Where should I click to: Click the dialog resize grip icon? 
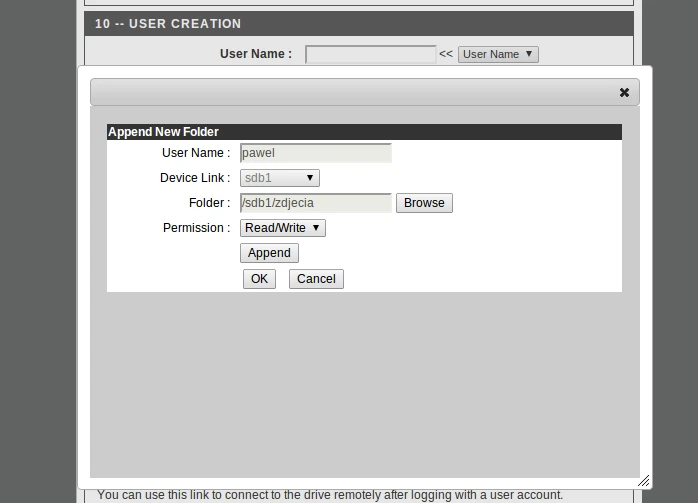(644, 481)
